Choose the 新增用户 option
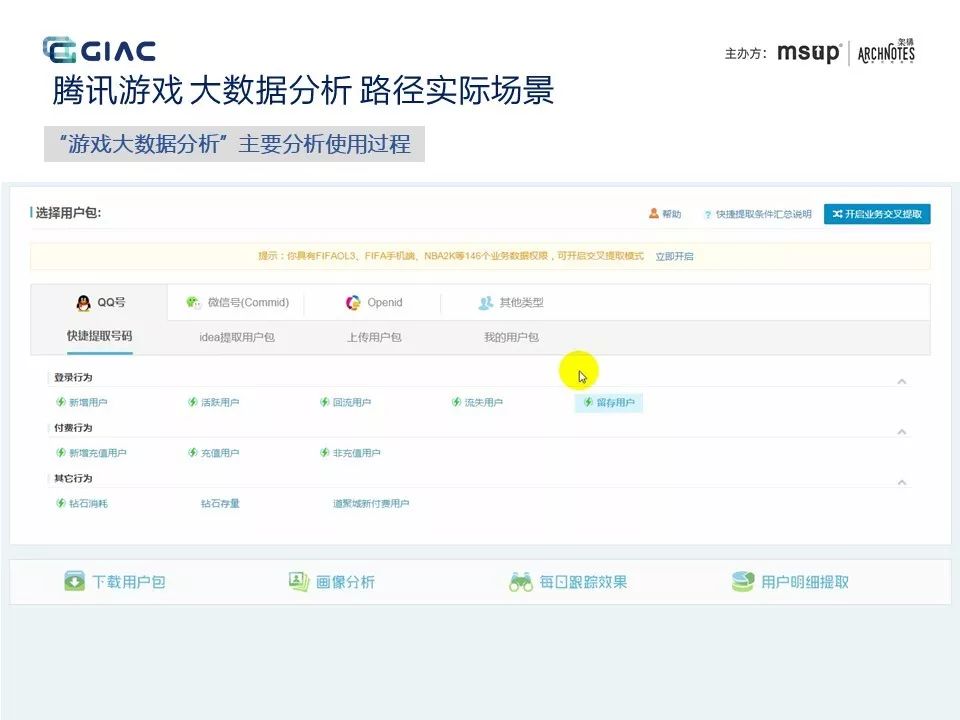The image size is (960, 720). click(82, 402)
